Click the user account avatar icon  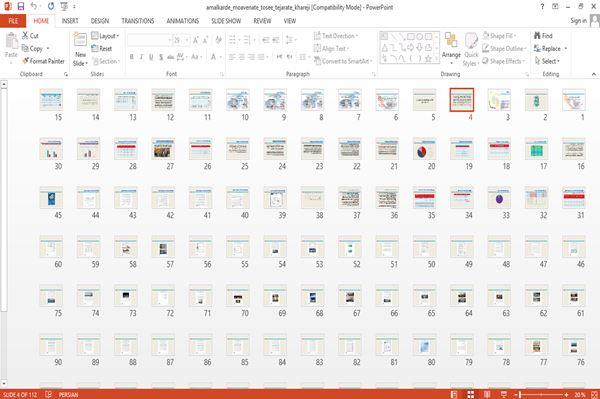tap(595, 21)
